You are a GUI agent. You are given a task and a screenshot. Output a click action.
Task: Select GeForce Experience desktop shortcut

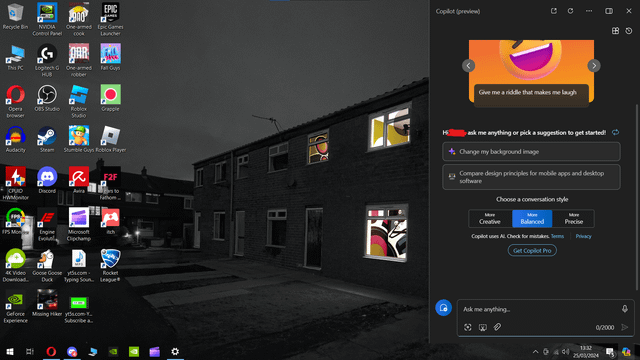(x=15, y=307)
